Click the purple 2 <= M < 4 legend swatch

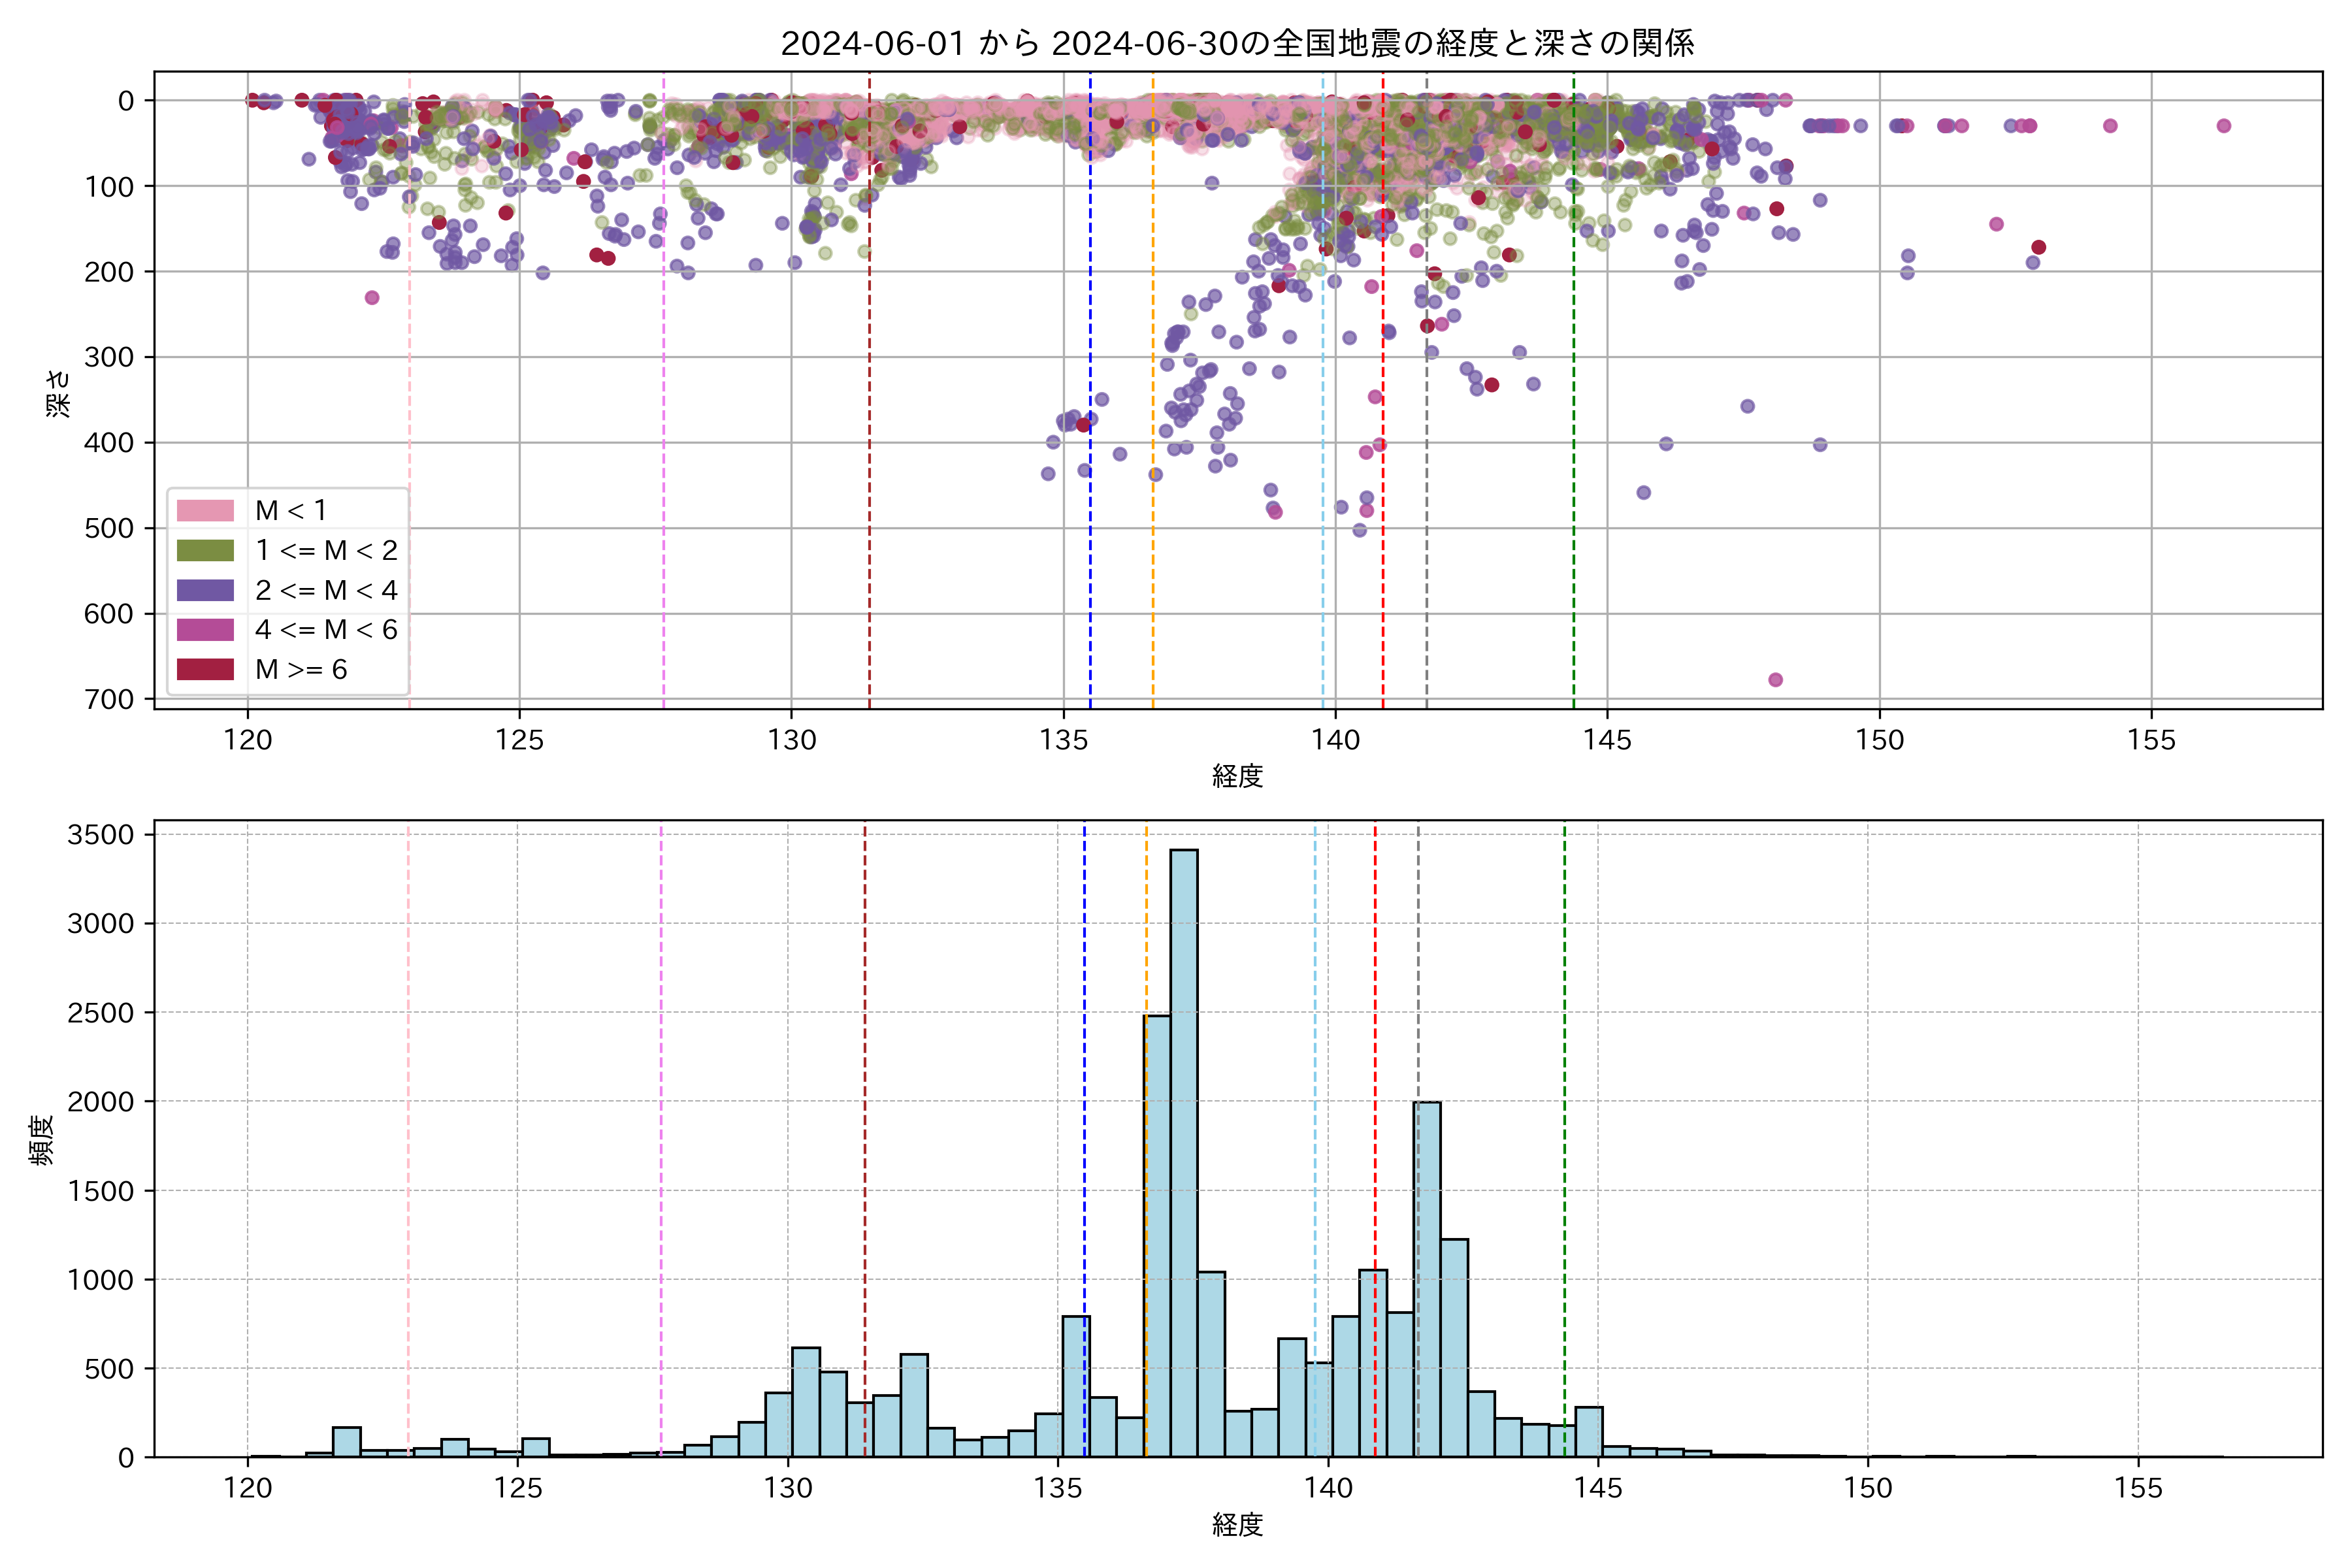[205, 590]
